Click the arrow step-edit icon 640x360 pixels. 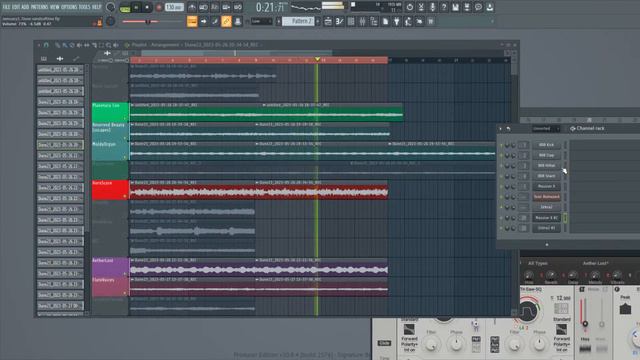click(203, 21)
